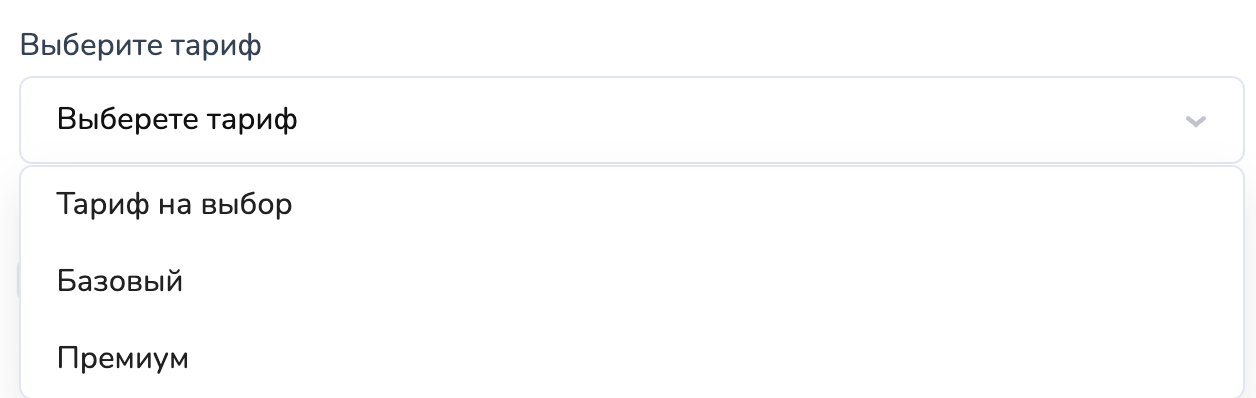Collapse the 'Выберете тариф' dropdown field
This screenshot has height=398, width=1256.
click(632, 120)
